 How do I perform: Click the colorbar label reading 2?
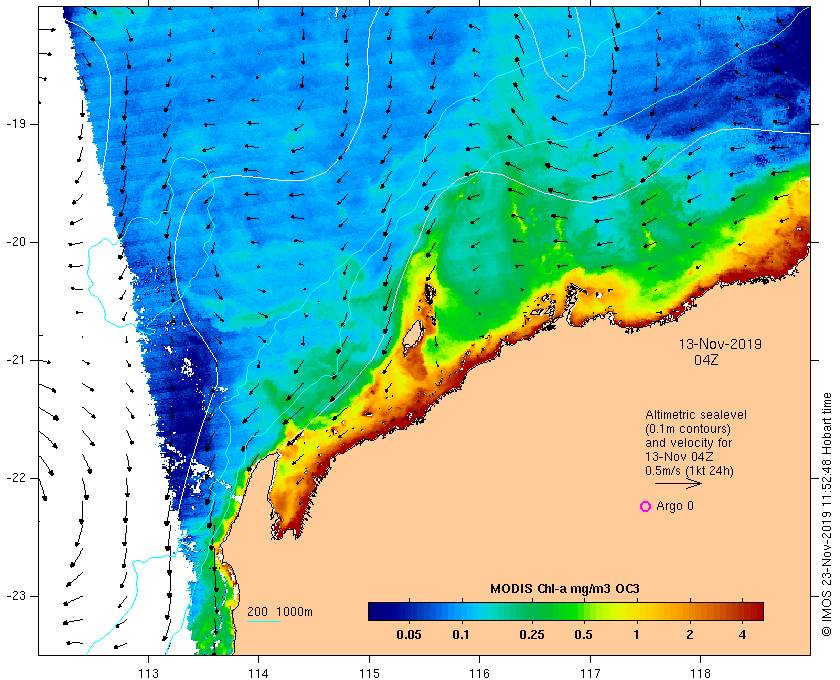[689, 635]
